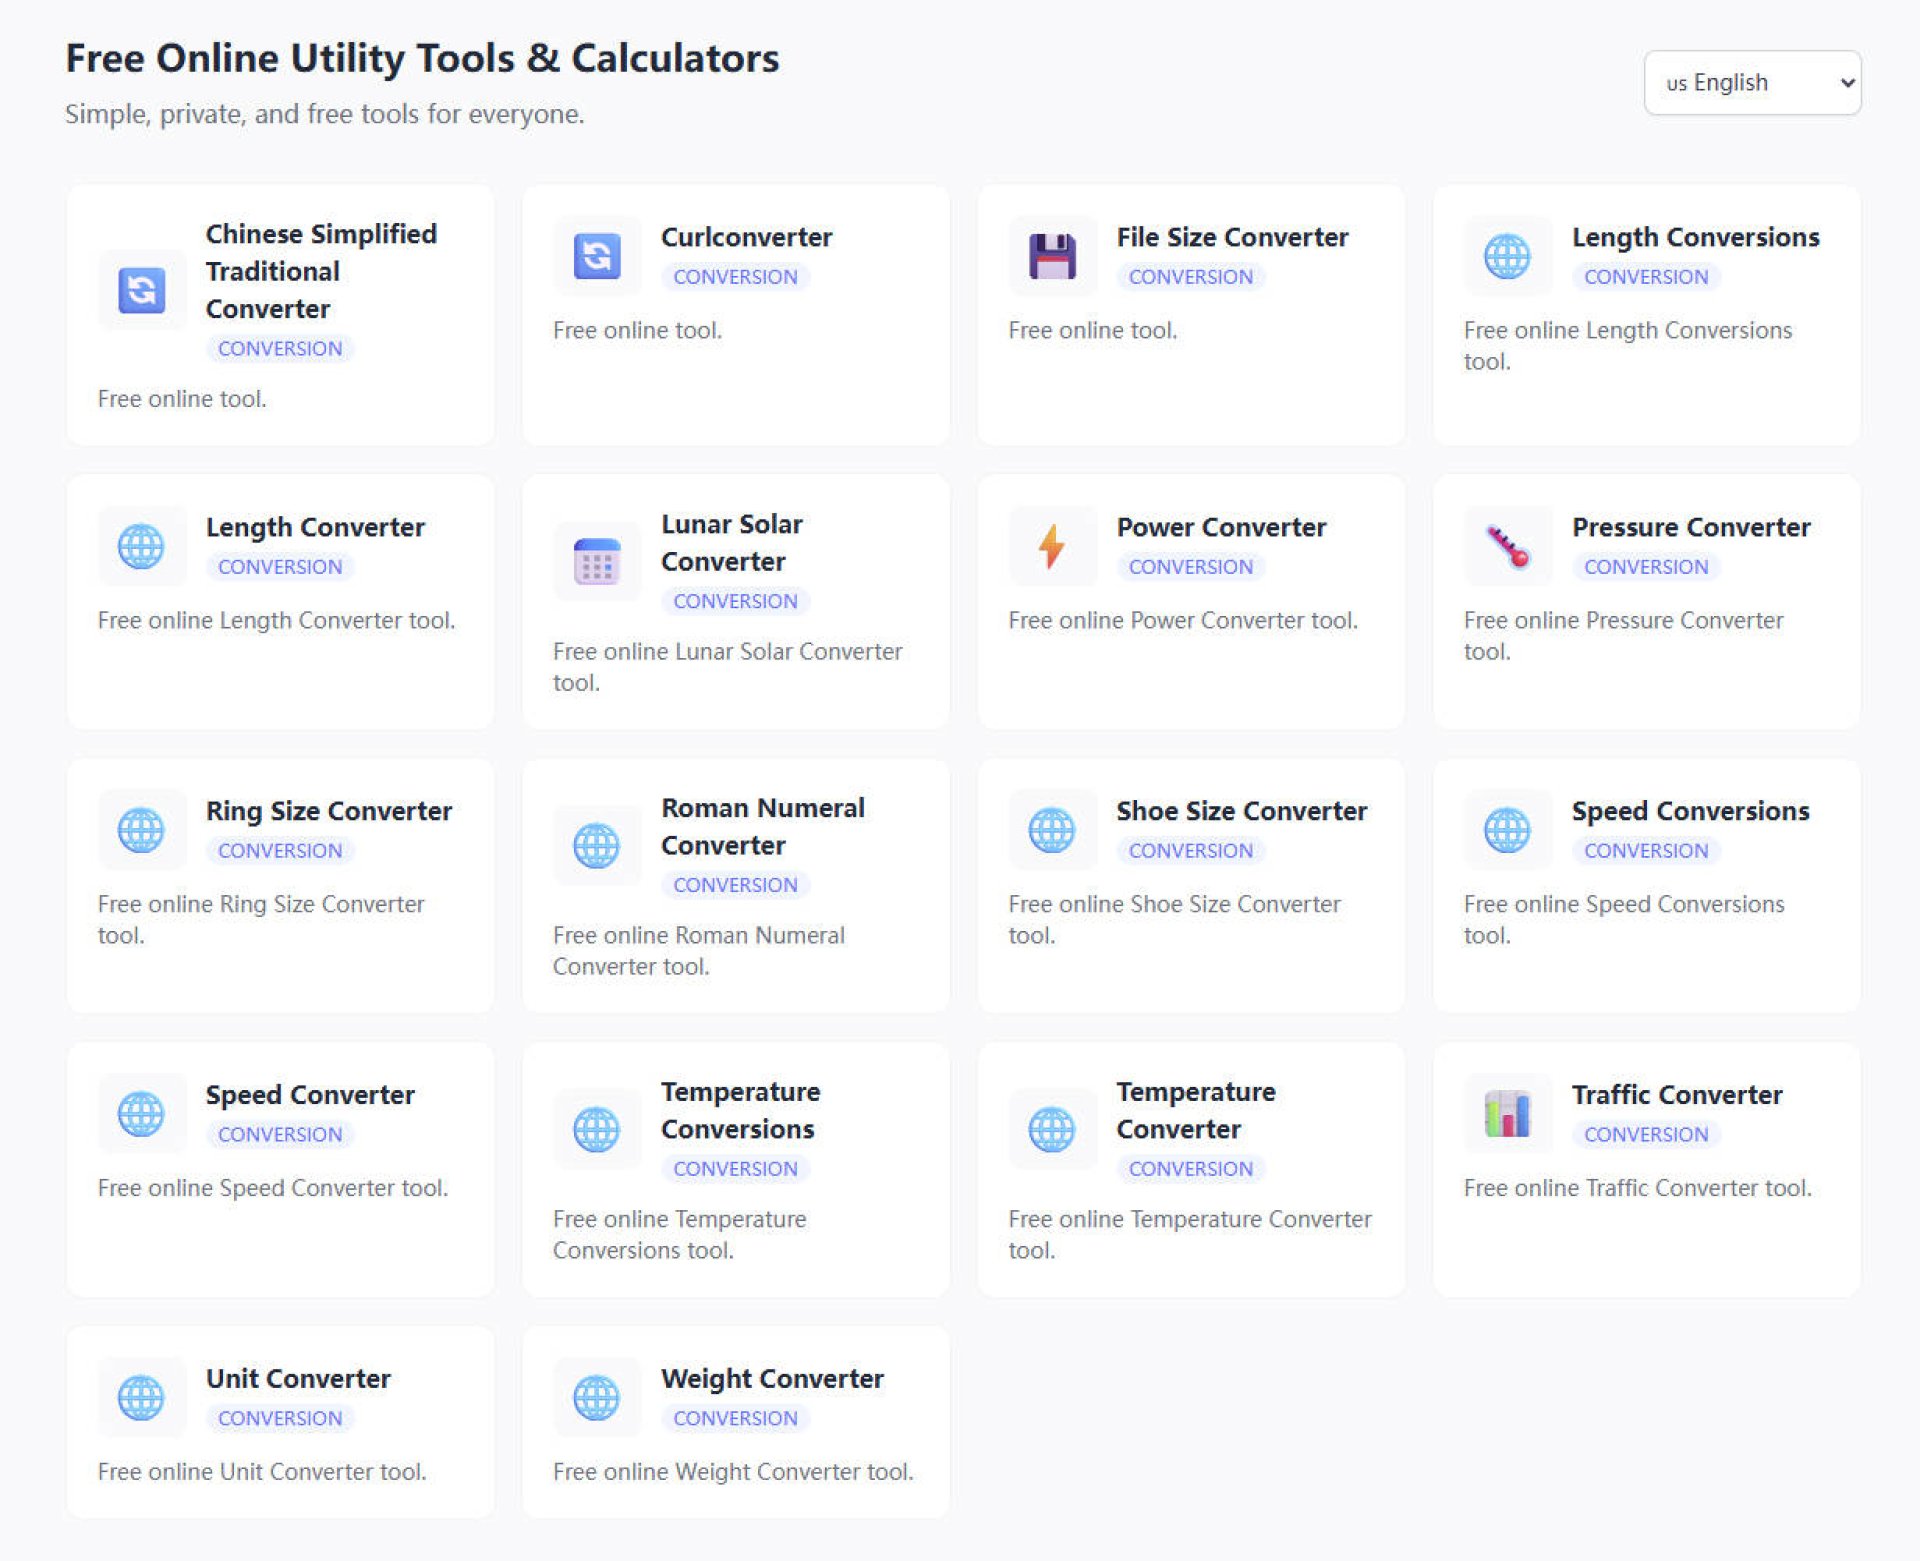Click the Chinese Simplified Traditional Converter icon
Image resolution: width=1920 pixels, height=1561 pixels.
[x=142, y=290]
